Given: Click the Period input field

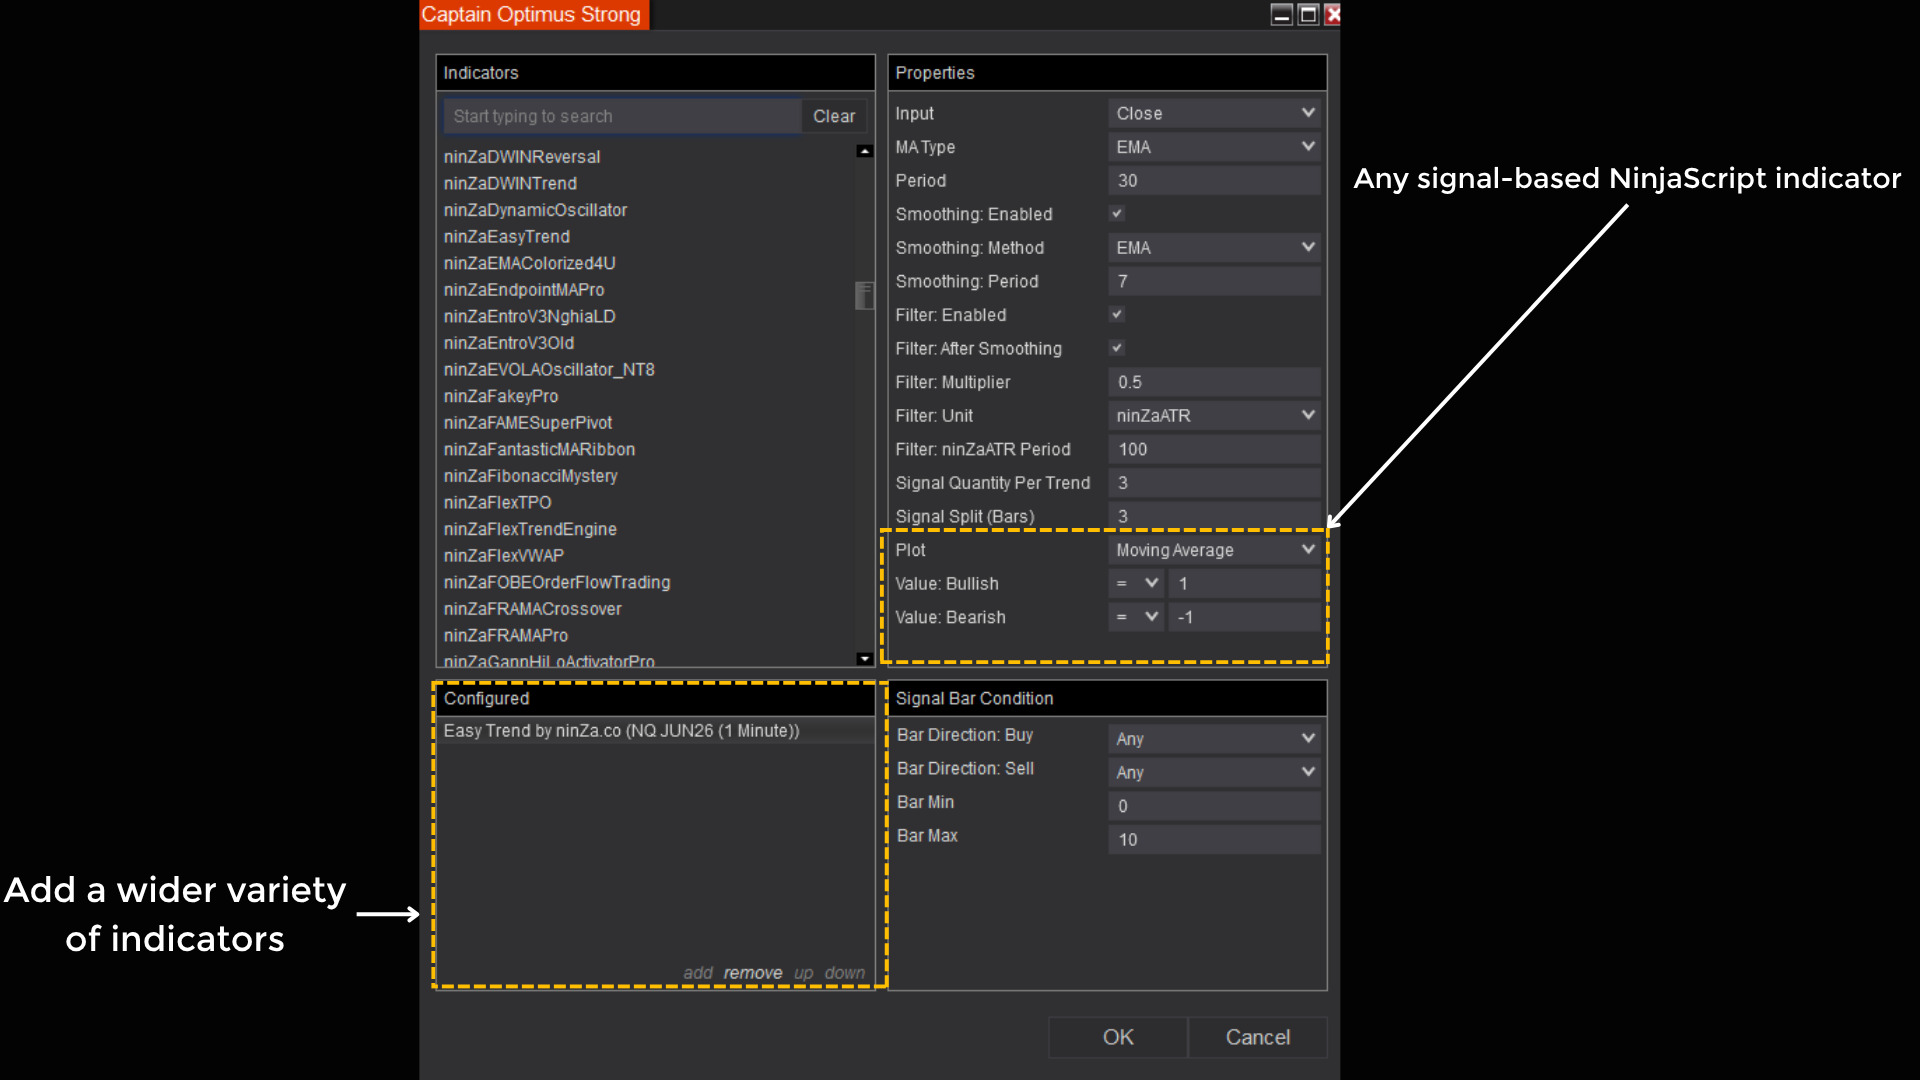Looking at the screenshot, I should pyautogui.click(x=1214, y=181).
